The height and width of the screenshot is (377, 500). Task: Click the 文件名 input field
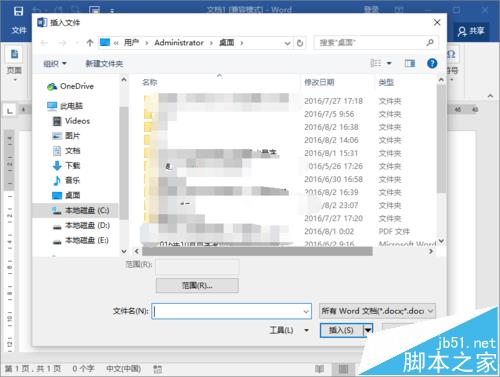click(x=232, y=311)
